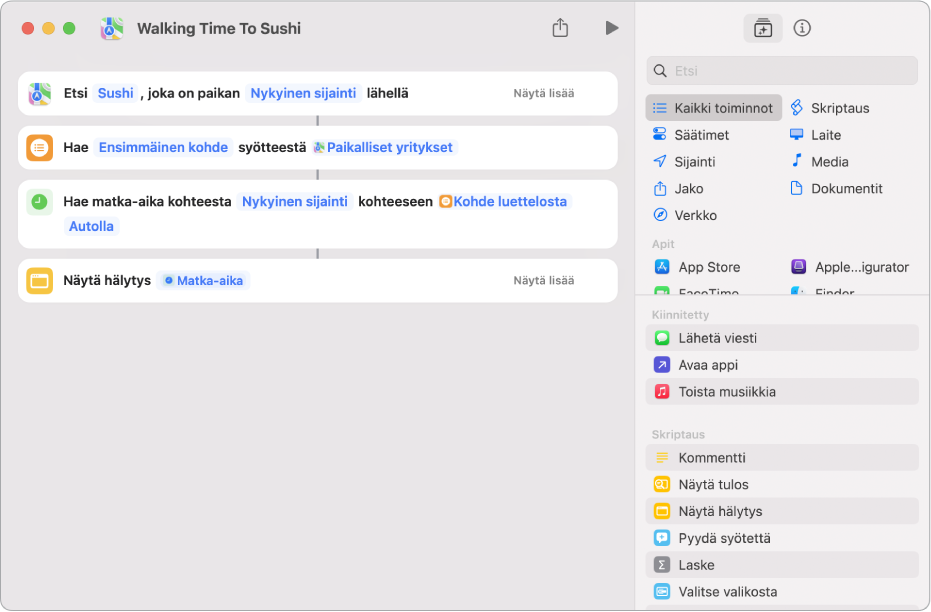Open the Dokumentit category
931x612 pixels.
[846, 188]
